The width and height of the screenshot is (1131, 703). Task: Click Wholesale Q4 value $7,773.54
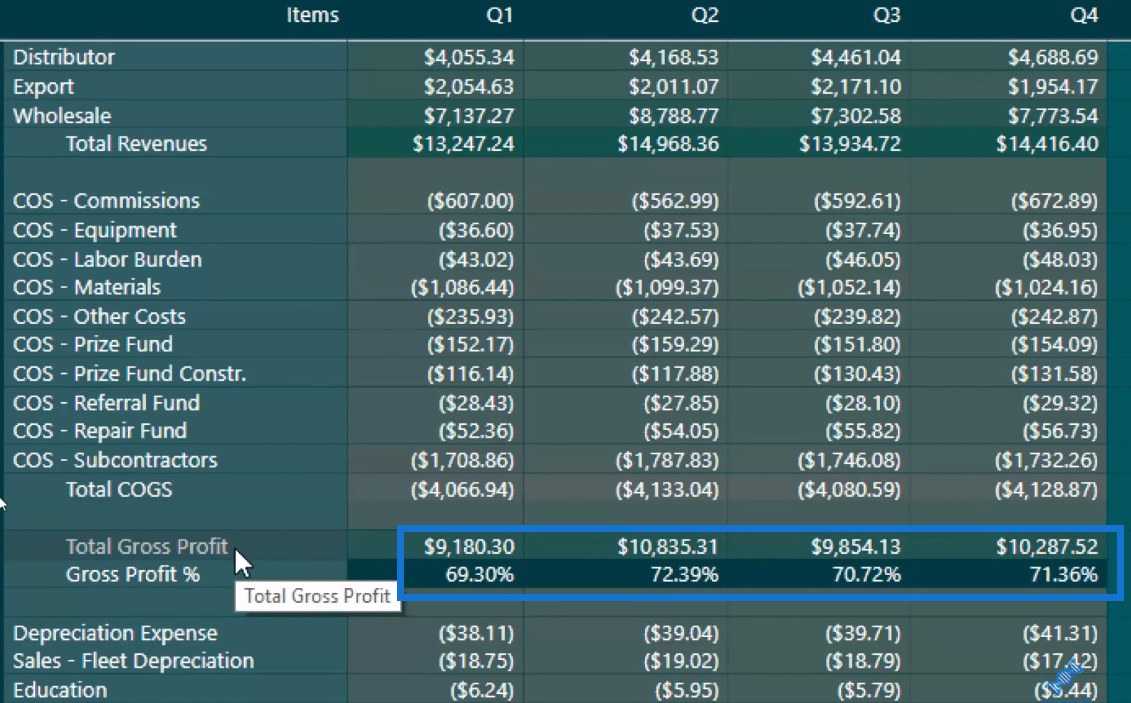pos(1053,115)
